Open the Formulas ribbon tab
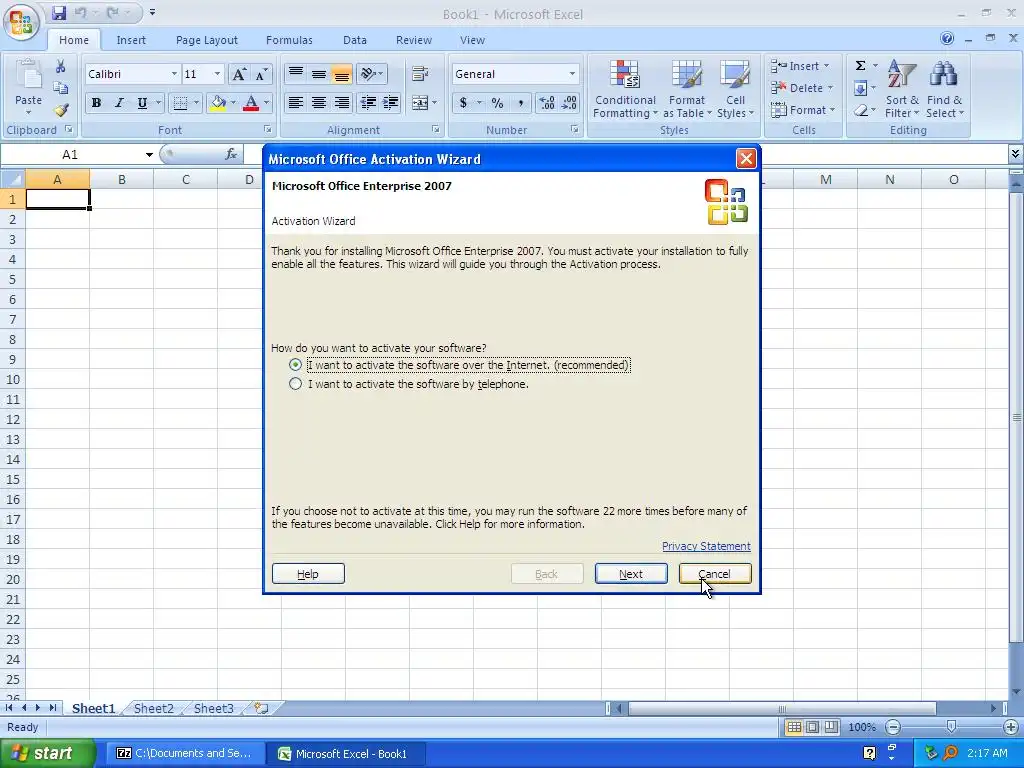Image resolution: width=1024 pixels, height=768 pixels. point(289,40)
